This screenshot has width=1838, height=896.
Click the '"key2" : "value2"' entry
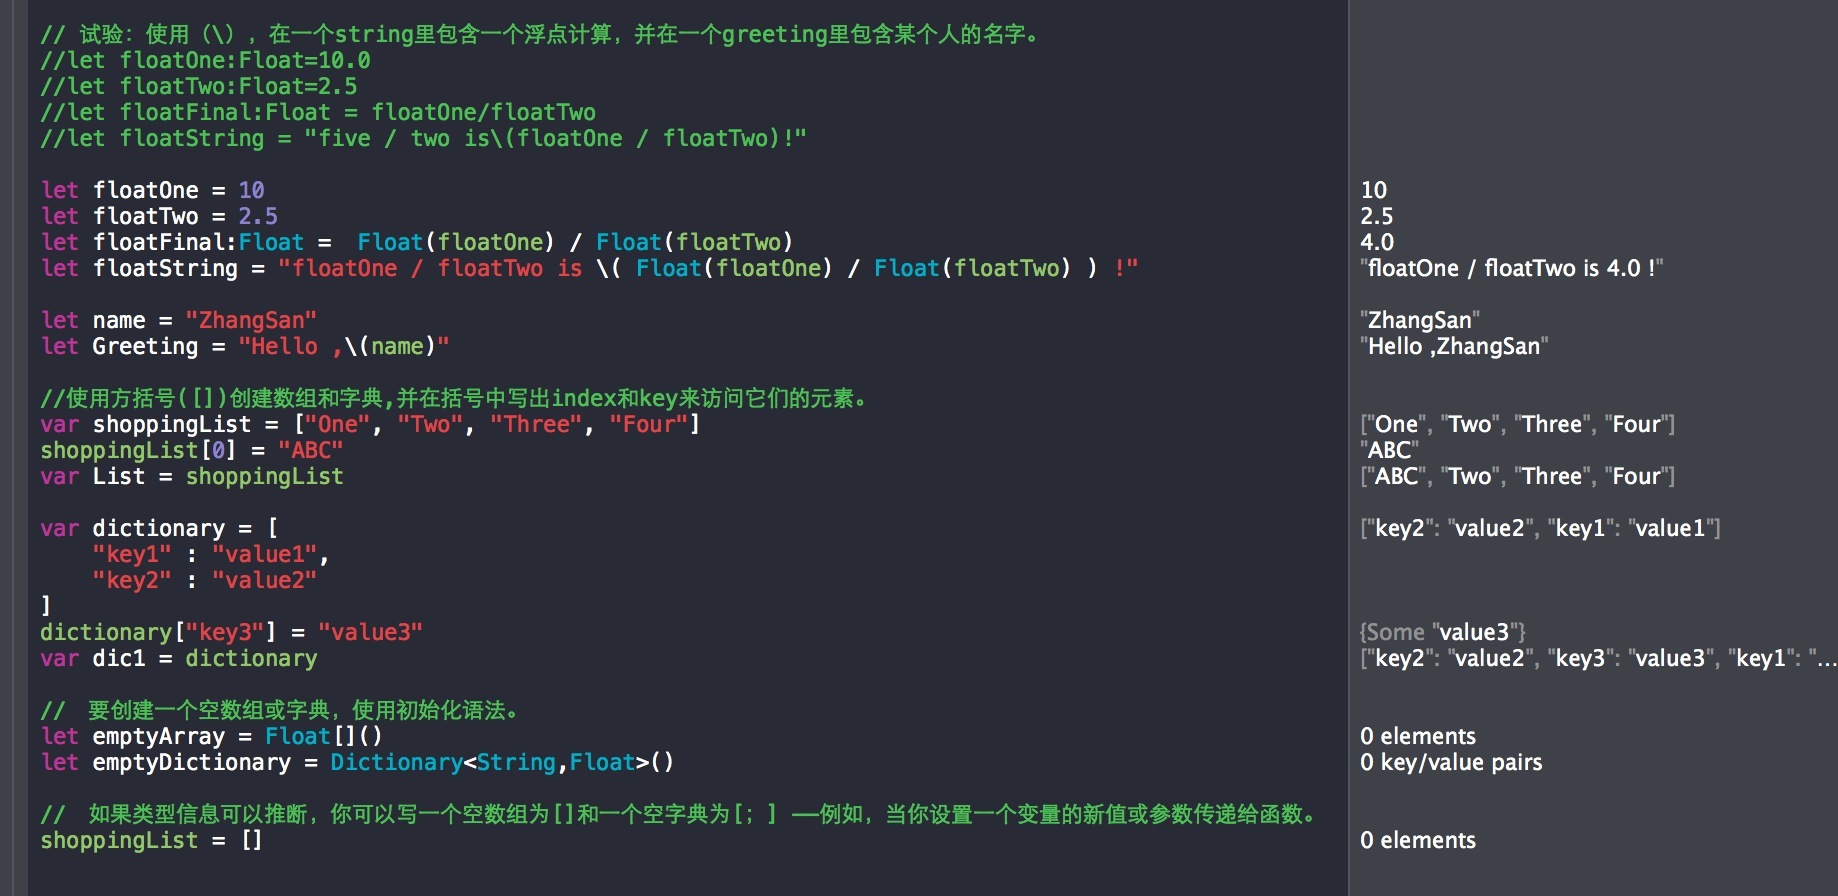click(204, 580)
